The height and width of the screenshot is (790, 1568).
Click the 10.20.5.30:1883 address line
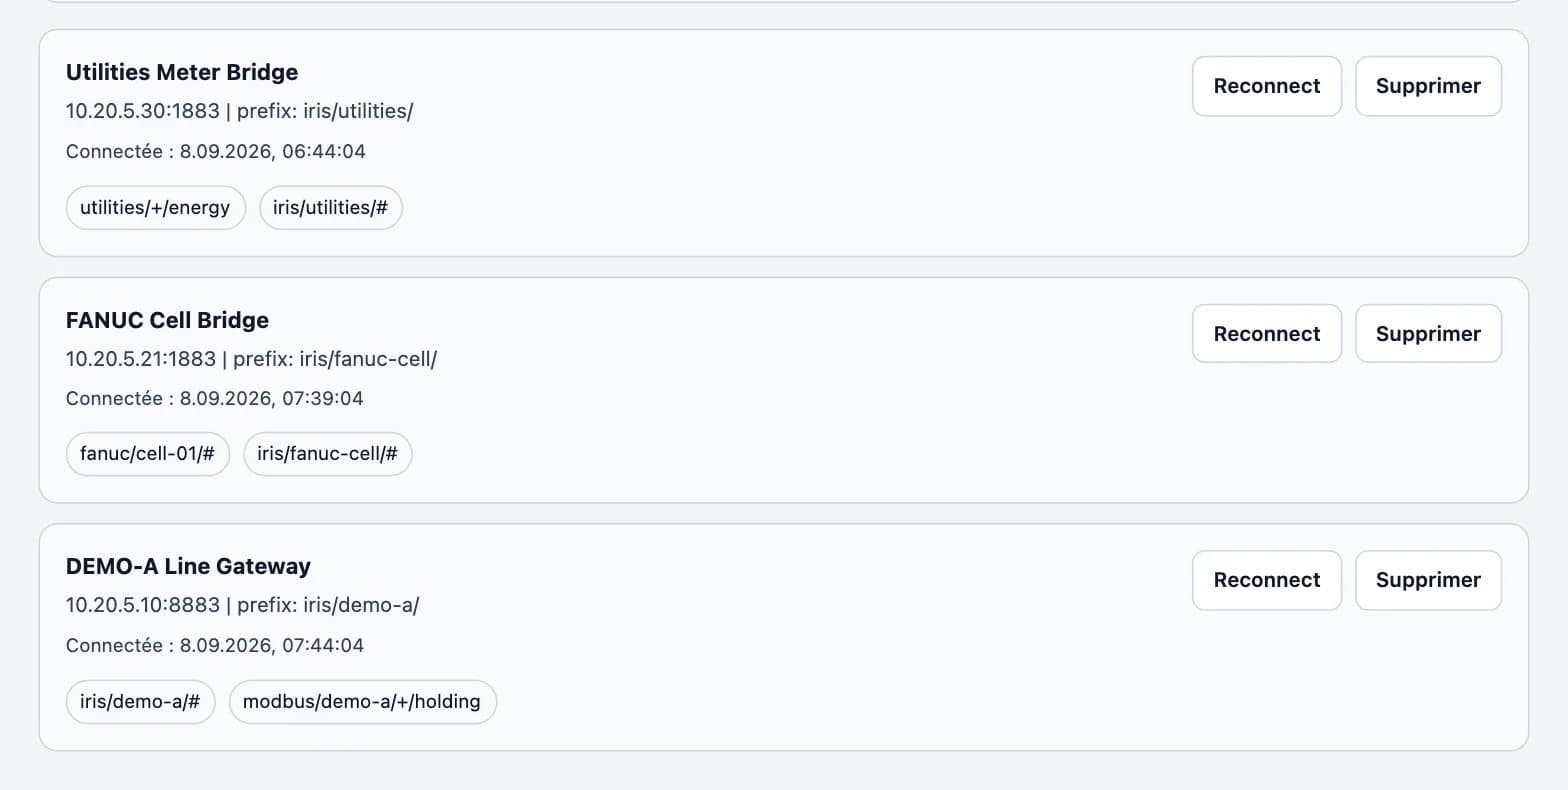[x=239, y=111]
